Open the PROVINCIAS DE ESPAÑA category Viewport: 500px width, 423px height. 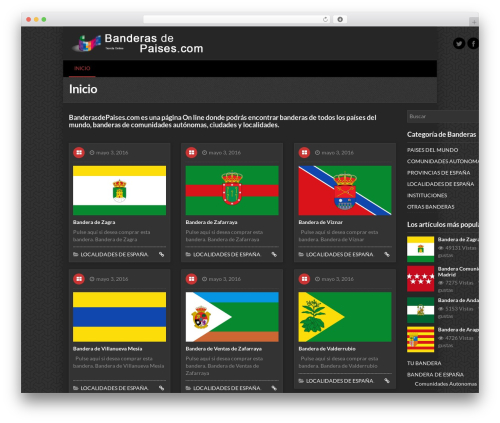click(x=438, y=173)
